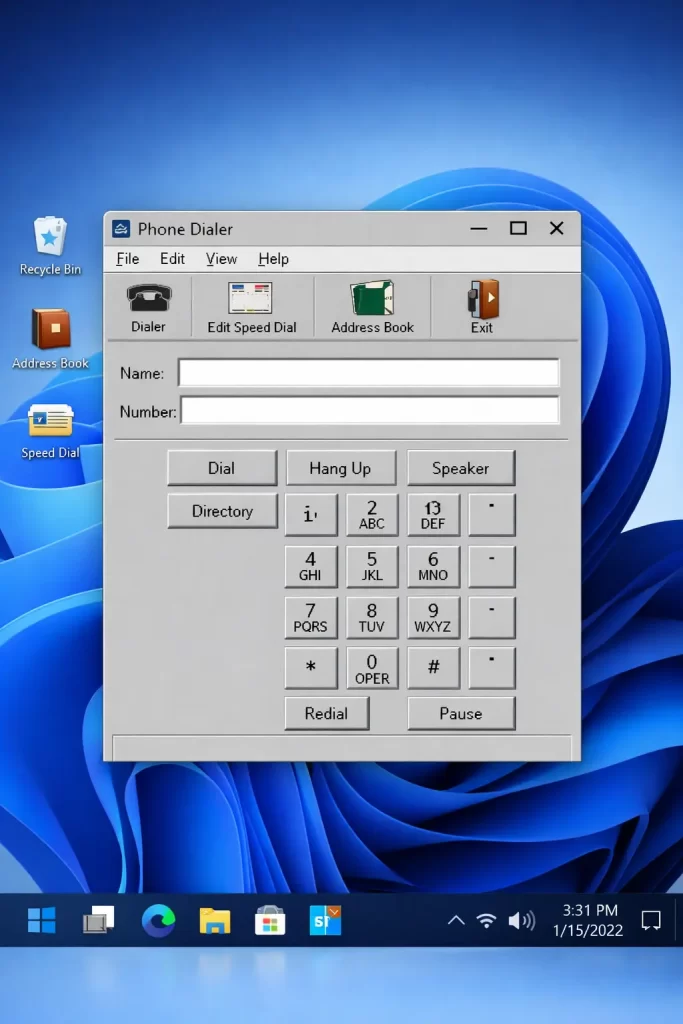Open the Directory button

[x=222, y=511]
